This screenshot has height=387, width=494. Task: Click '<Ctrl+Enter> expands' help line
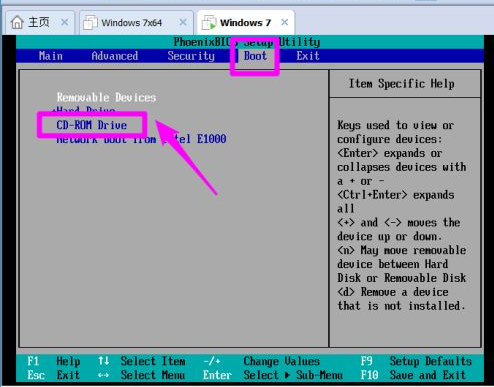pyautogui.click(x=395, y=194)
